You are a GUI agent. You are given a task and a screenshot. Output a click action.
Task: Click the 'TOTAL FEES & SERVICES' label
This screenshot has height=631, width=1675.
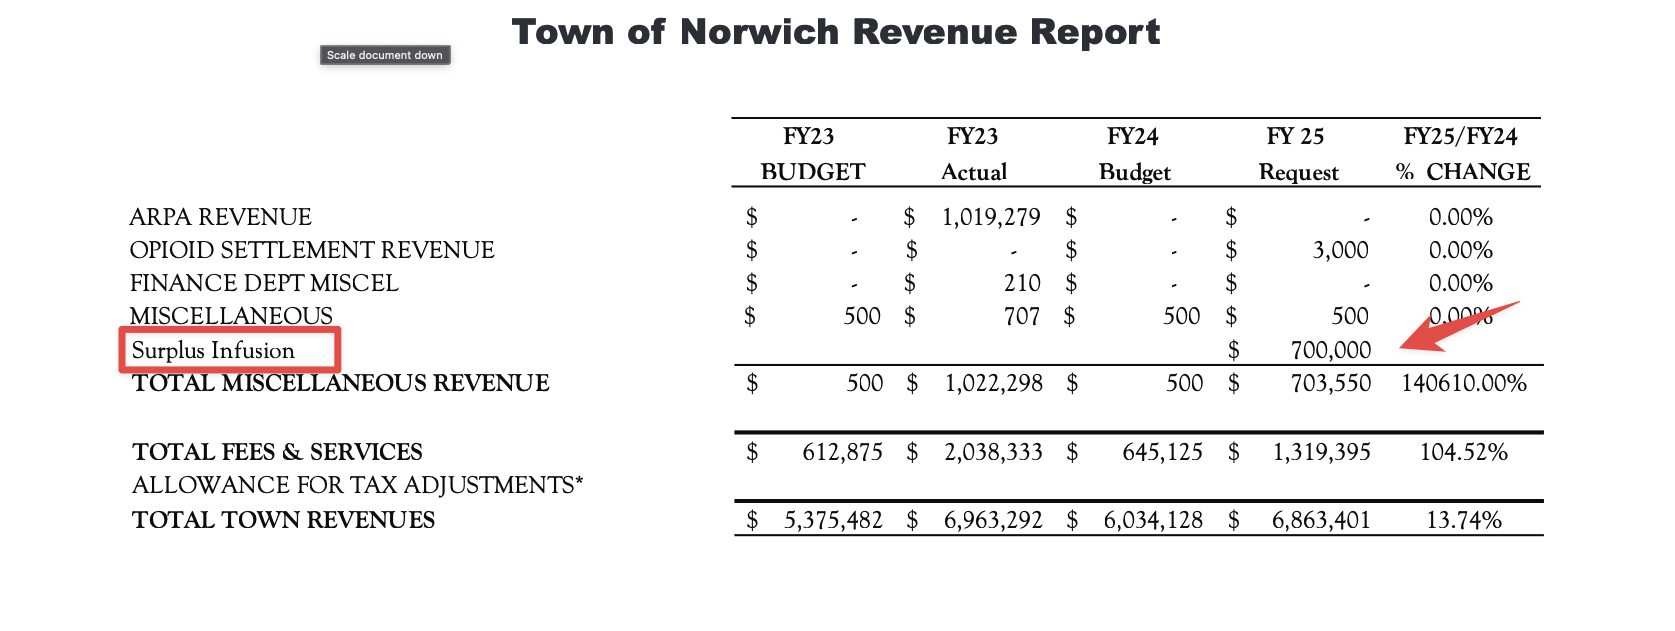[277, 452]
